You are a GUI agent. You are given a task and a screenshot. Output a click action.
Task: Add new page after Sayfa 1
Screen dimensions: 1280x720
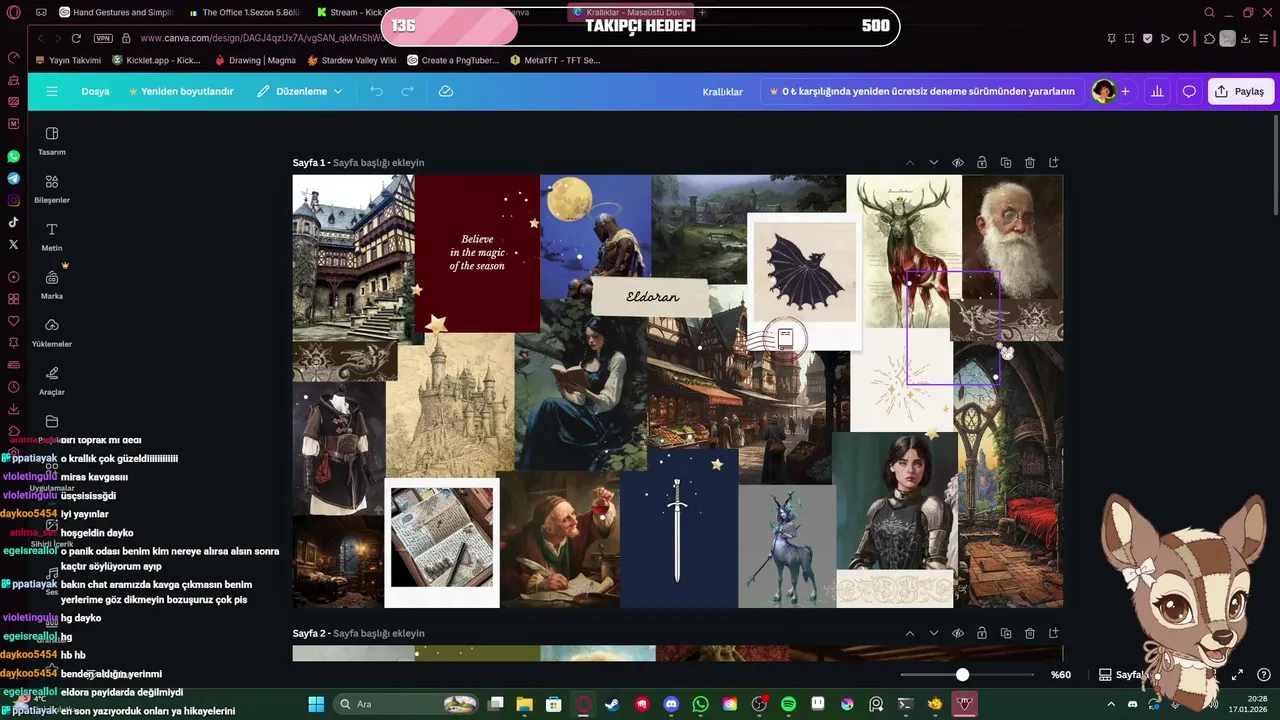click(x=1054, y=162)
